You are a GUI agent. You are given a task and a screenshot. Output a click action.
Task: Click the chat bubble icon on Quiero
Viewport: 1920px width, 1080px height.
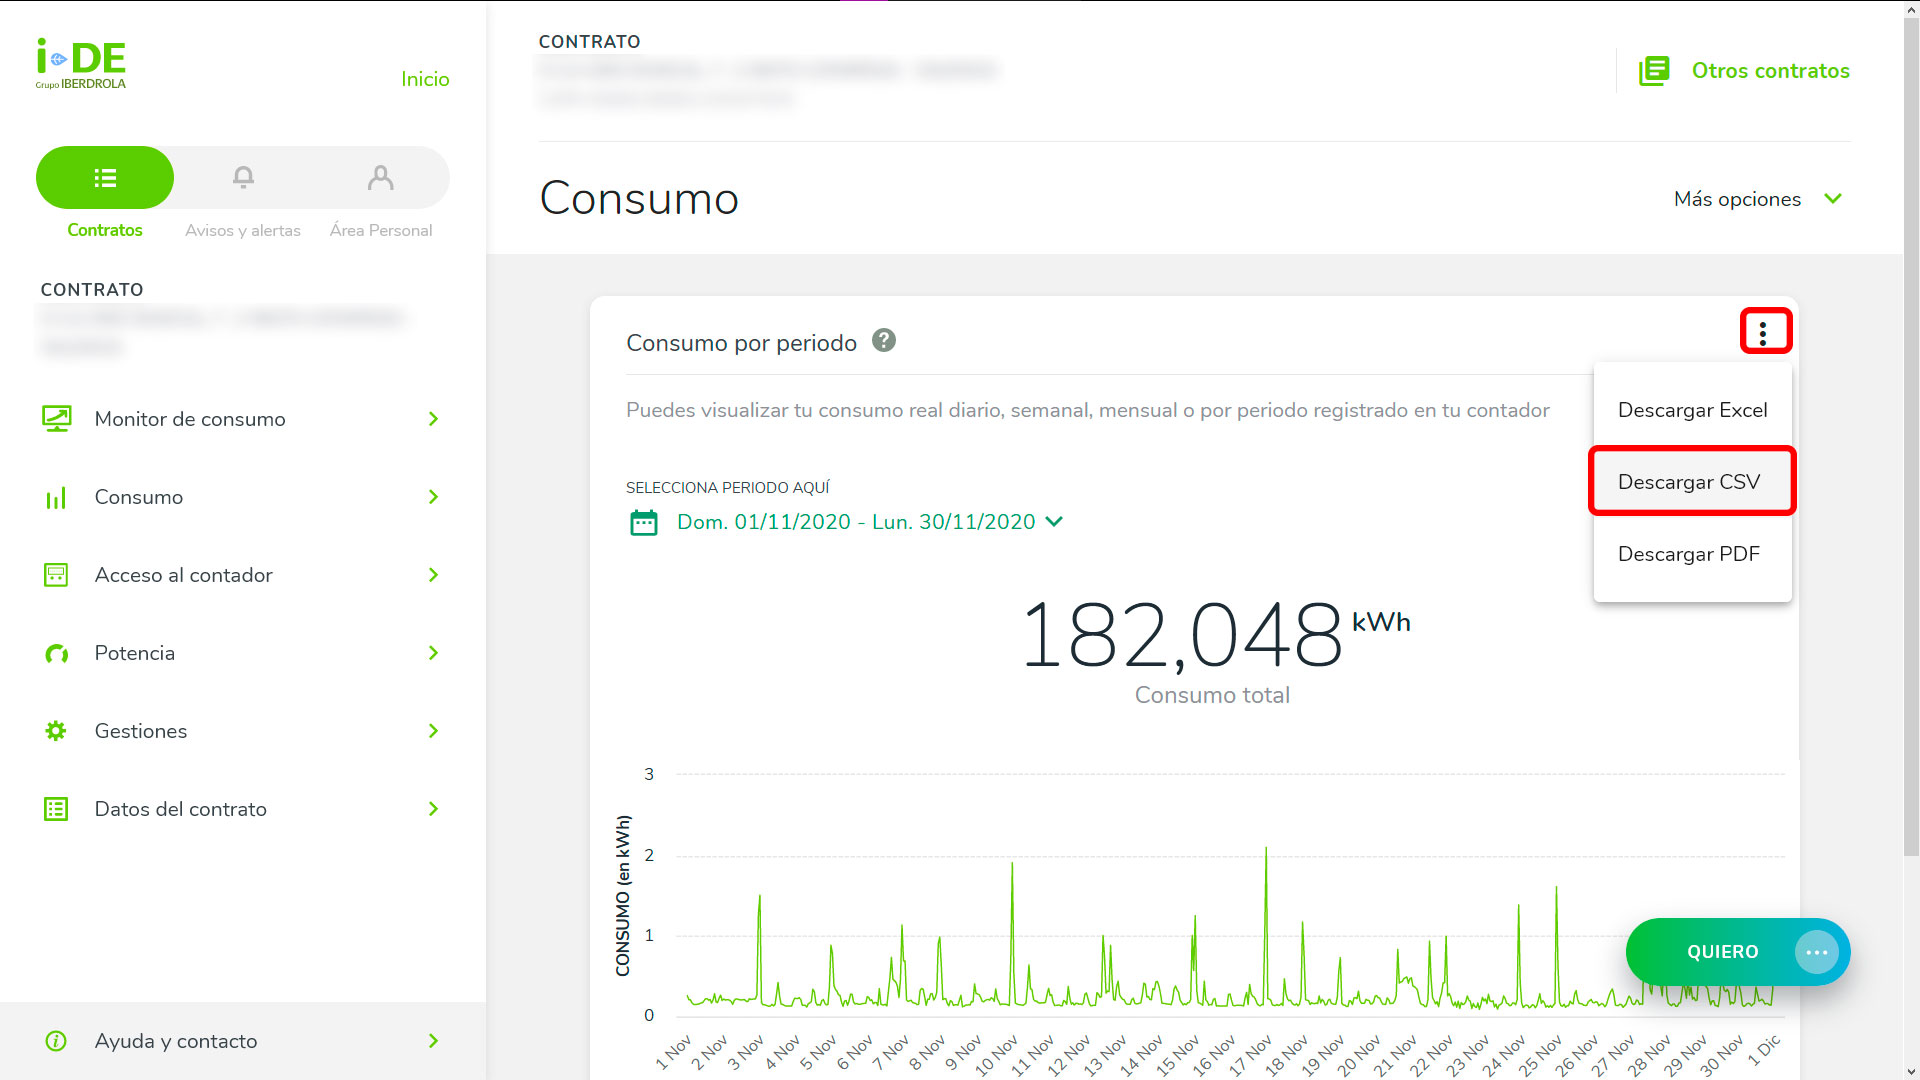[1816, 952]
